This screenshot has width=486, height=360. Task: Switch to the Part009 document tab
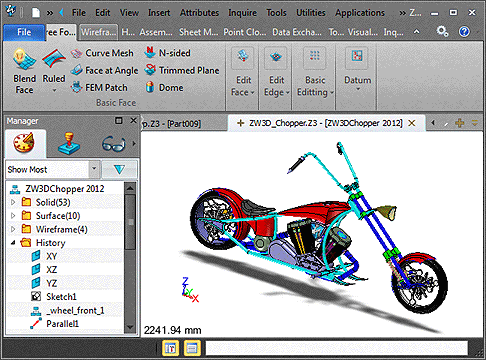coord(171,123)
